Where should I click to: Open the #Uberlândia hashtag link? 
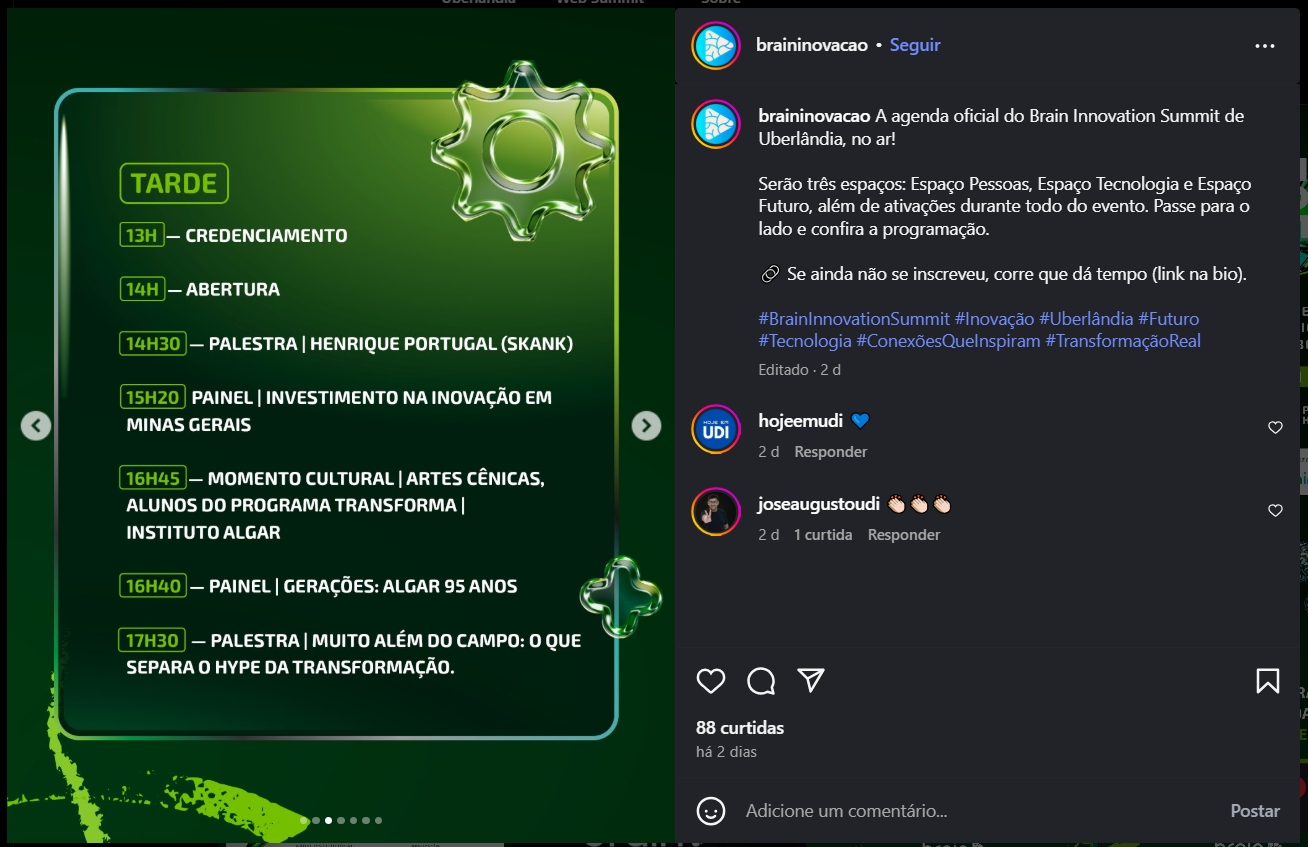click(x=1086, y=319)
